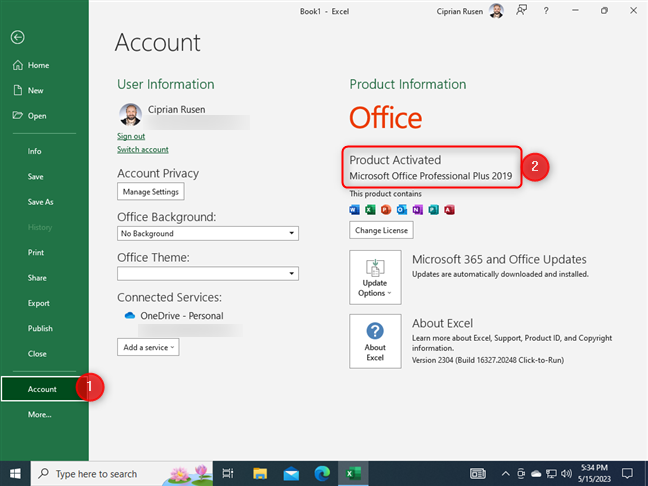Click the Switch account link
Image resolution: width=648 pixels, height=486 pixels.
tap(143, 149)
